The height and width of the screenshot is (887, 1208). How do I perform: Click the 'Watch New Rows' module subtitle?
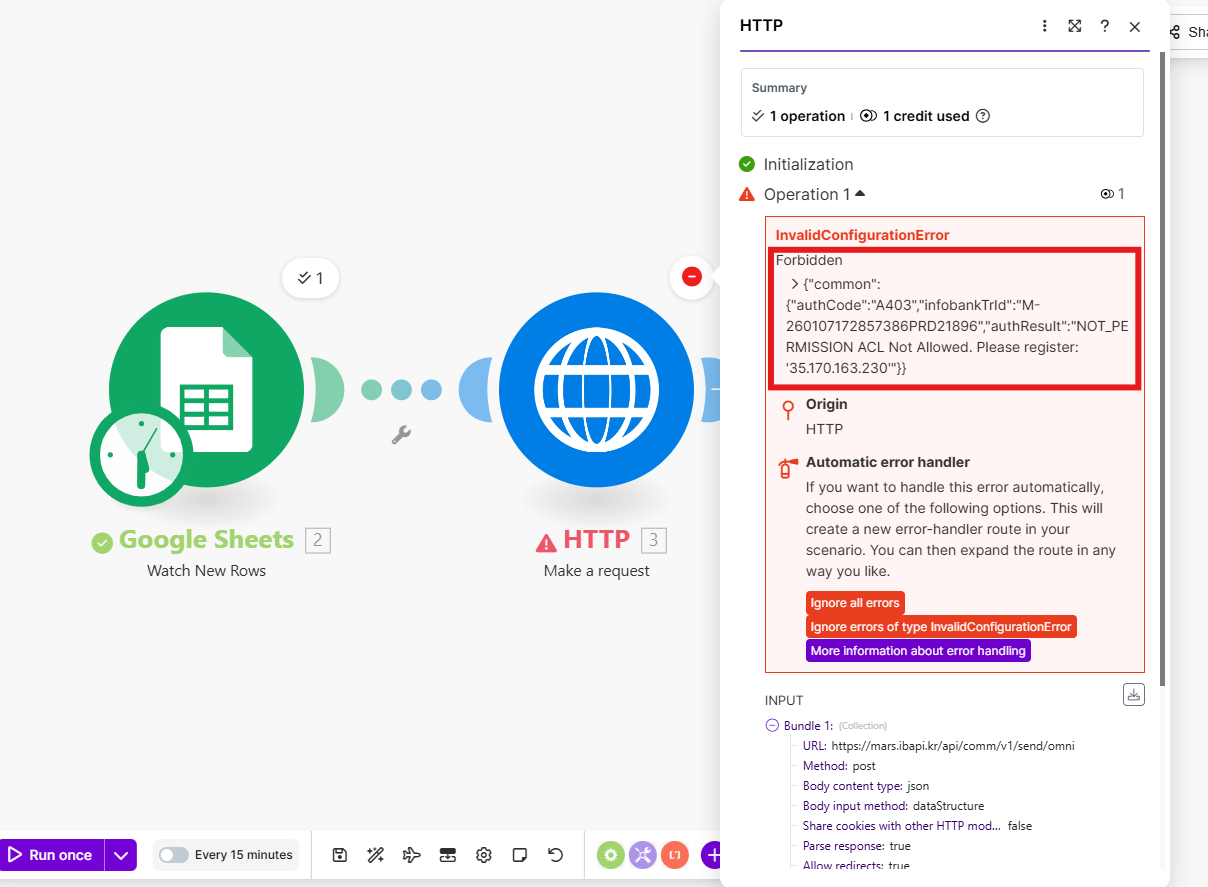click(207, 571)
